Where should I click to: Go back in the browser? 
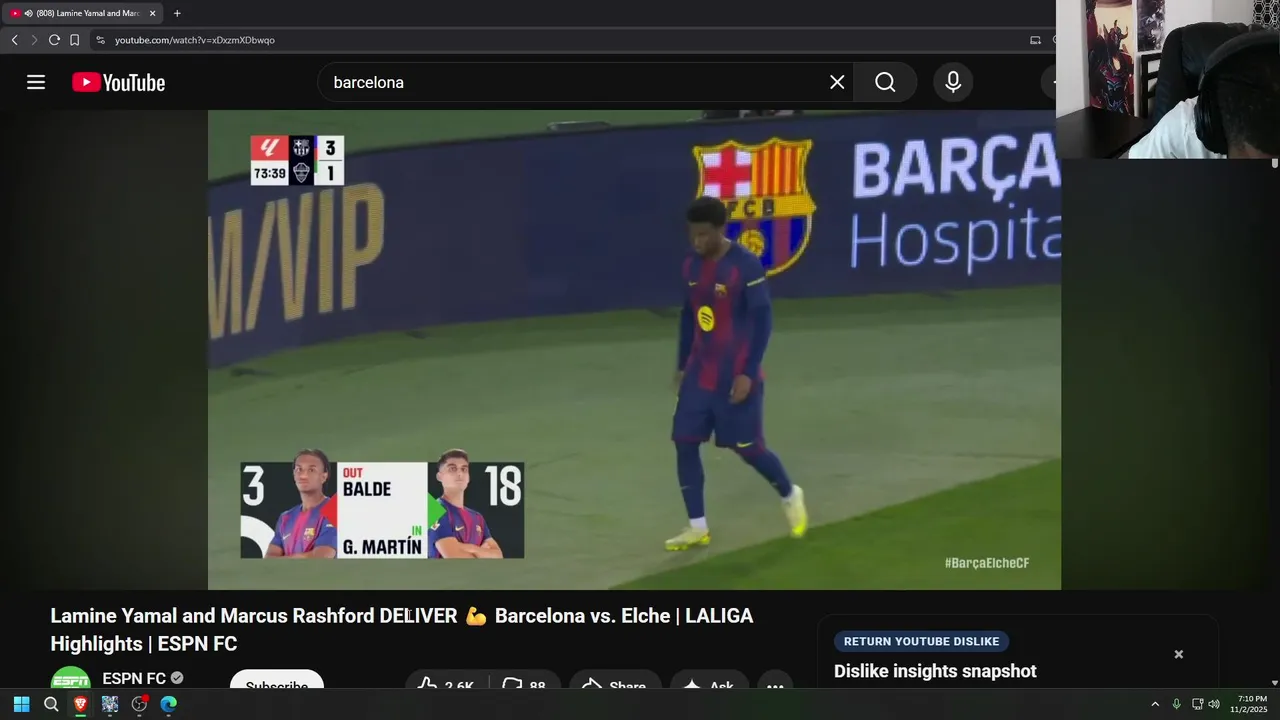pos(14,40)
